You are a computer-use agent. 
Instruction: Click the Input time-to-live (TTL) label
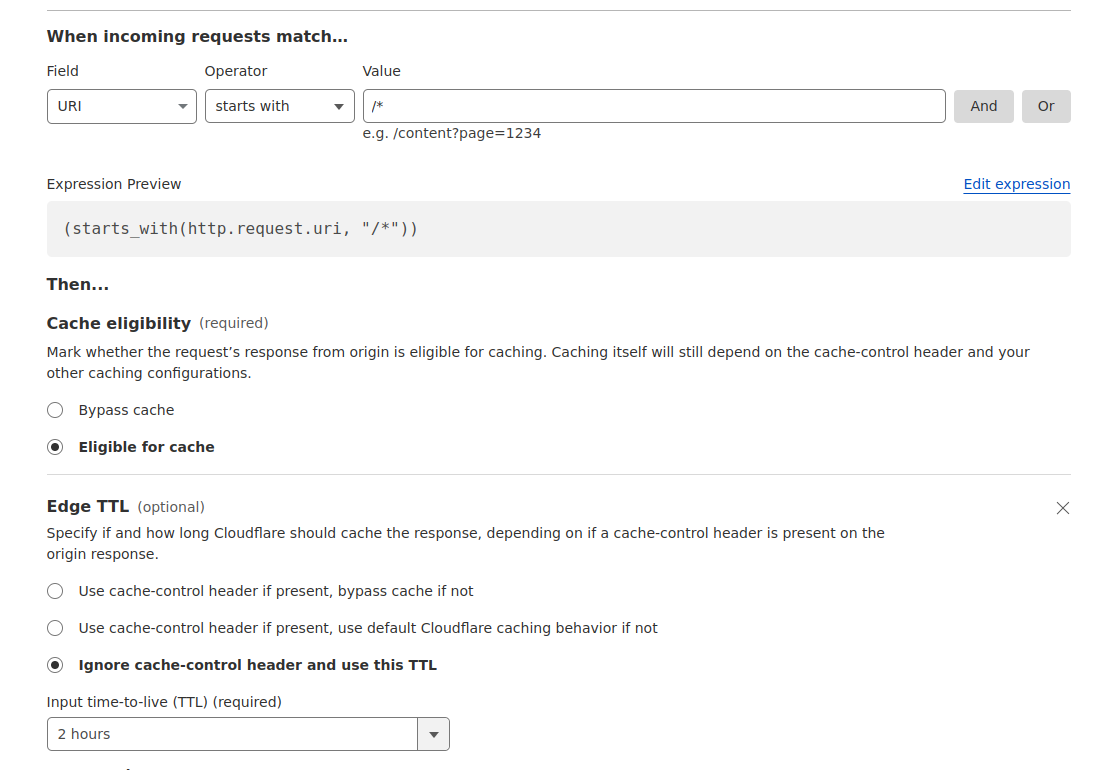point(164,702)
